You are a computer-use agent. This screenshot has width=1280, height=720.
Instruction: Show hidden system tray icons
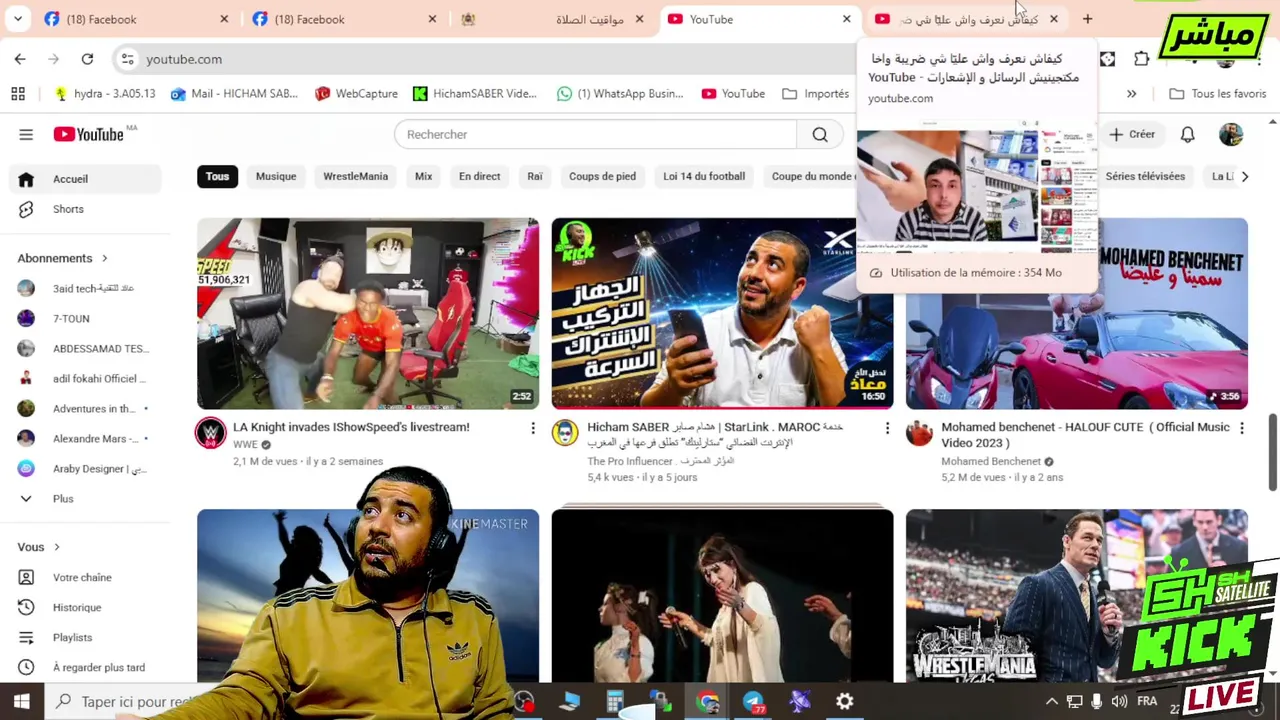pos(1051,702)
